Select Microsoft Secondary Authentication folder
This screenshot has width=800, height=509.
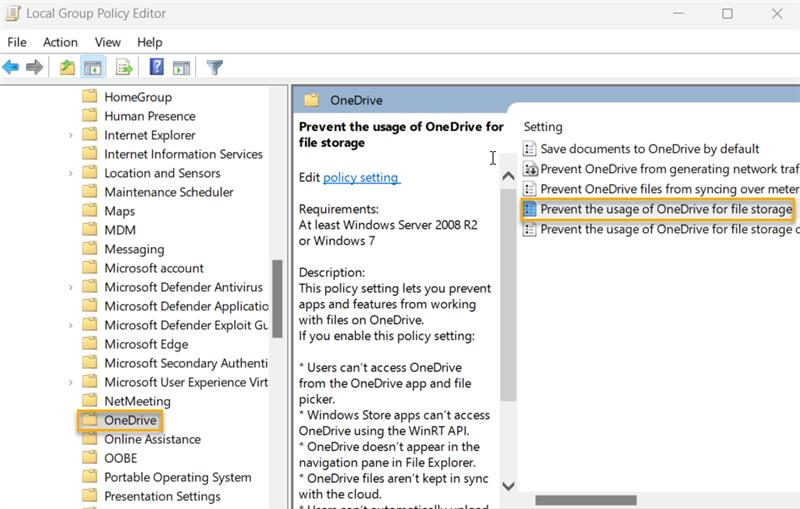[x=186, y=363]
